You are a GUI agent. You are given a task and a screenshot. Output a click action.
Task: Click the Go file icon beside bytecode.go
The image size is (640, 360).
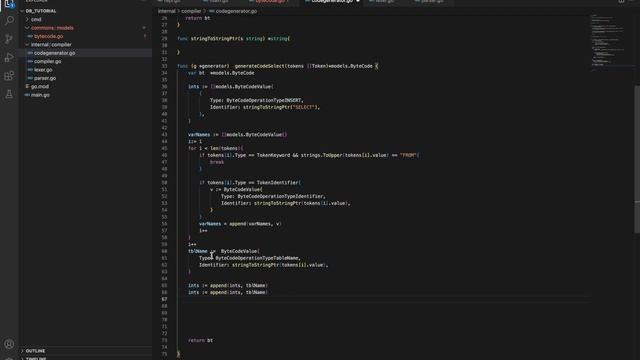click(30, 36)
